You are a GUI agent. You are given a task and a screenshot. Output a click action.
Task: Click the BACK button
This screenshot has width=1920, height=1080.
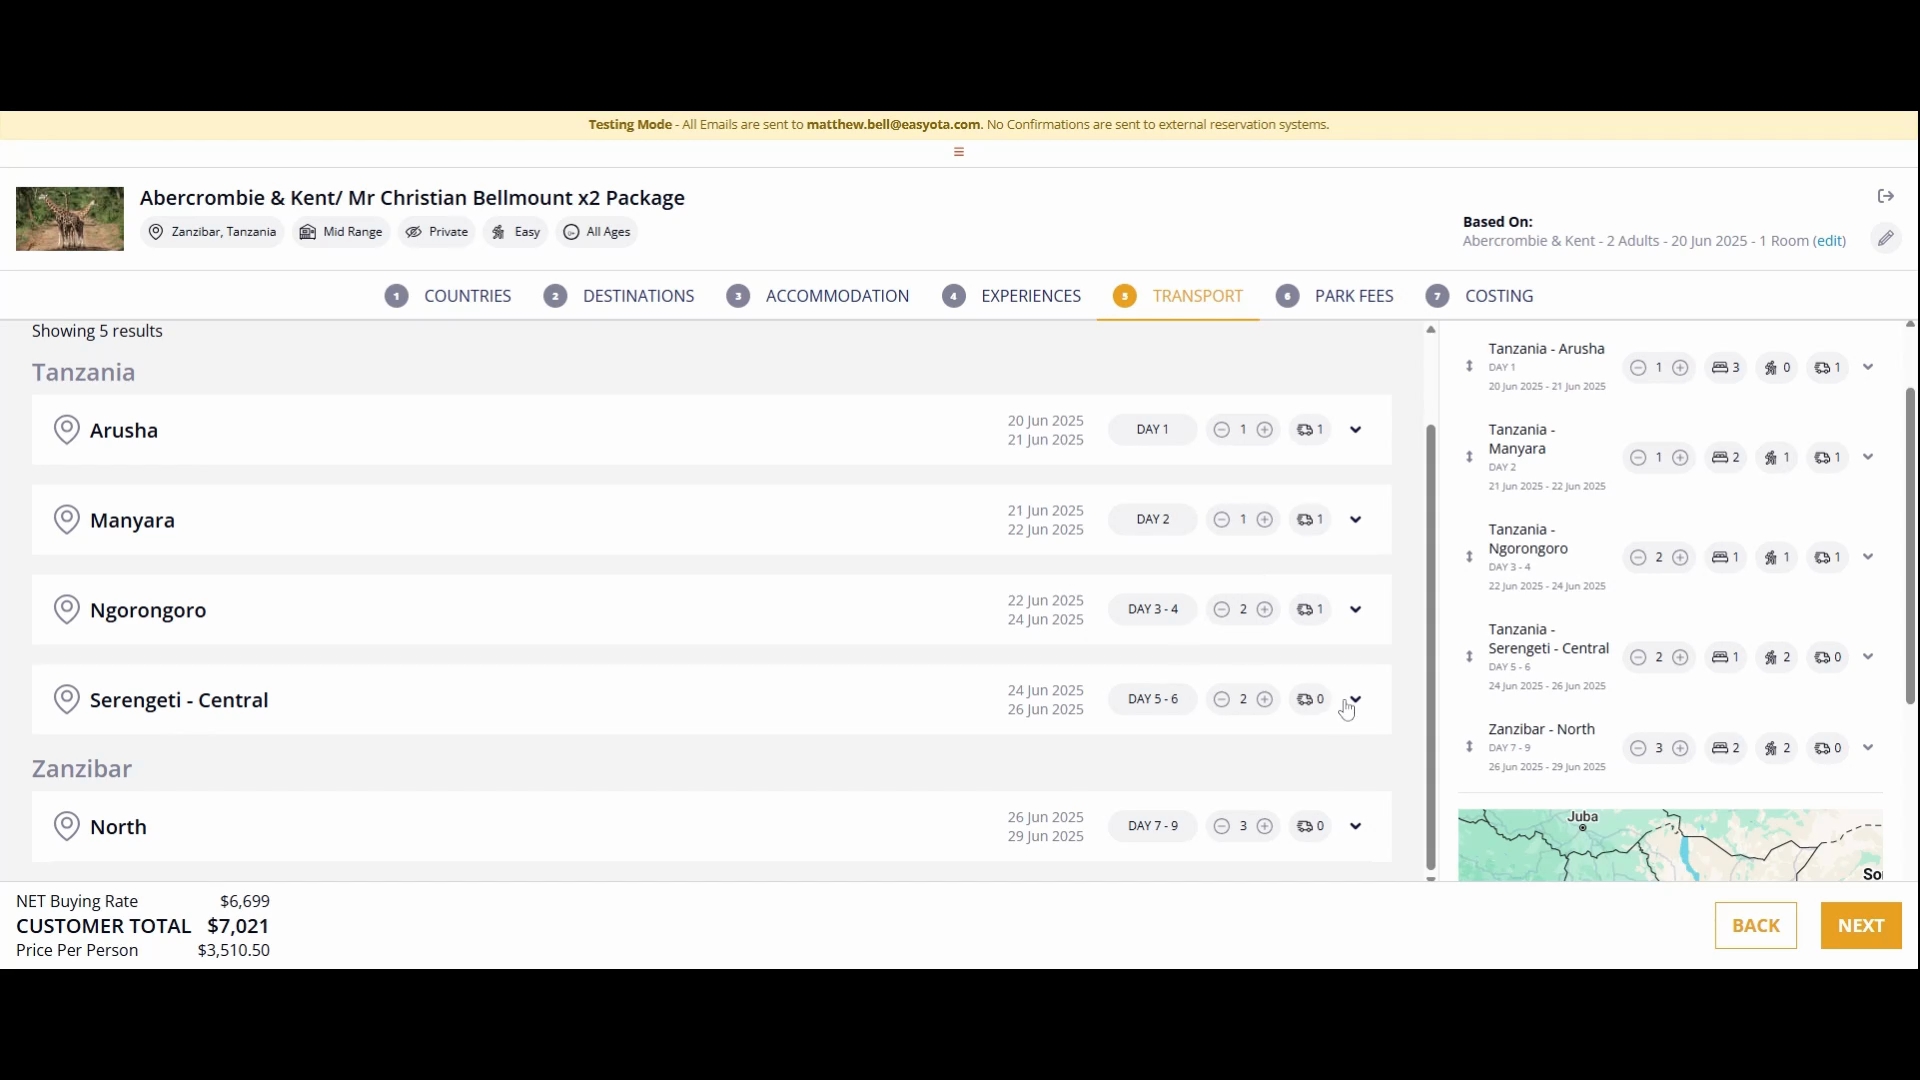coord(1756,926)
